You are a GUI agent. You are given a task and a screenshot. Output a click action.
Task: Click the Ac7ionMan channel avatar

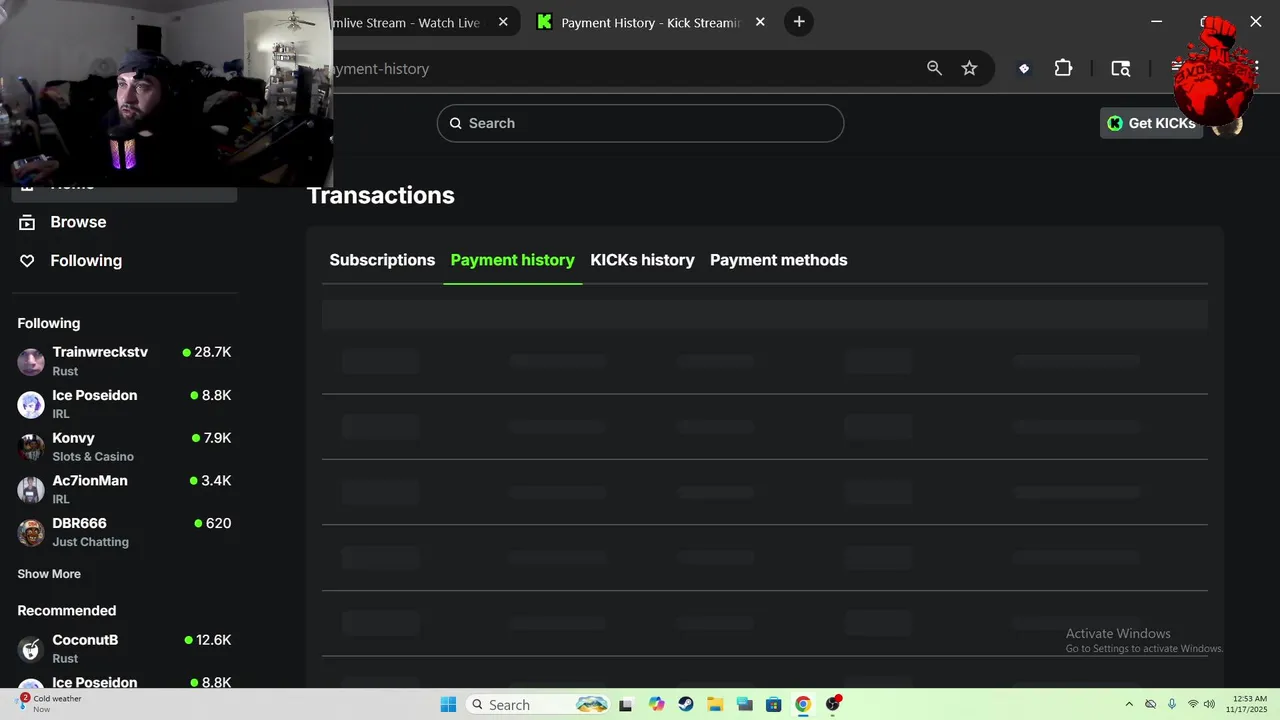tap(31, 490)
